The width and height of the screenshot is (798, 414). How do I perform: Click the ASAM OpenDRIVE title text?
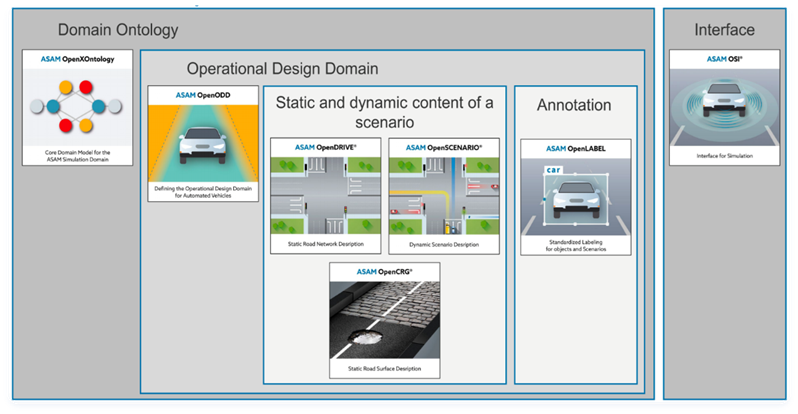coord(326,148)
